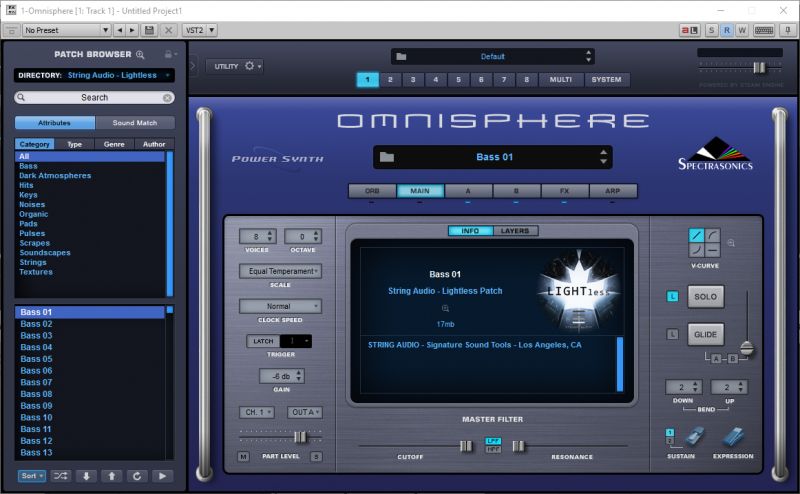
Task: Open the CH. 1 MIDI channel dropdown
Action: coord(257,412)
